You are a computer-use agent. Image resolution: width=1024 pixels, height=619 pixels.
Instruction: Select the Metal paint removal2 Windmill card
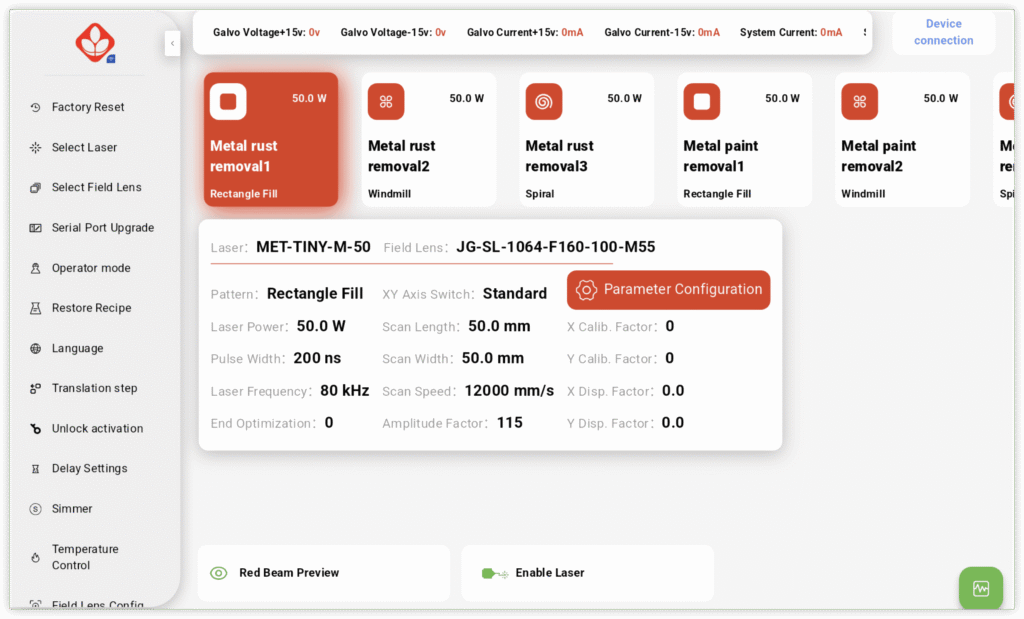pos(902,140)
